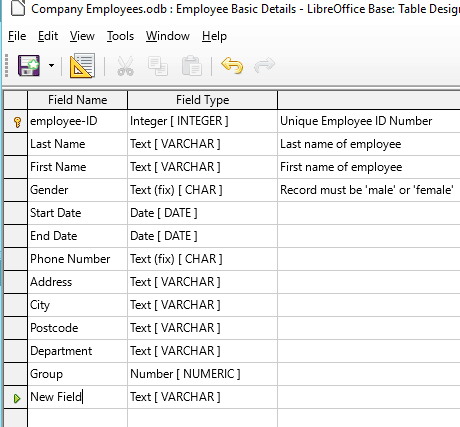Click the Index Design icon

point(82,65)
